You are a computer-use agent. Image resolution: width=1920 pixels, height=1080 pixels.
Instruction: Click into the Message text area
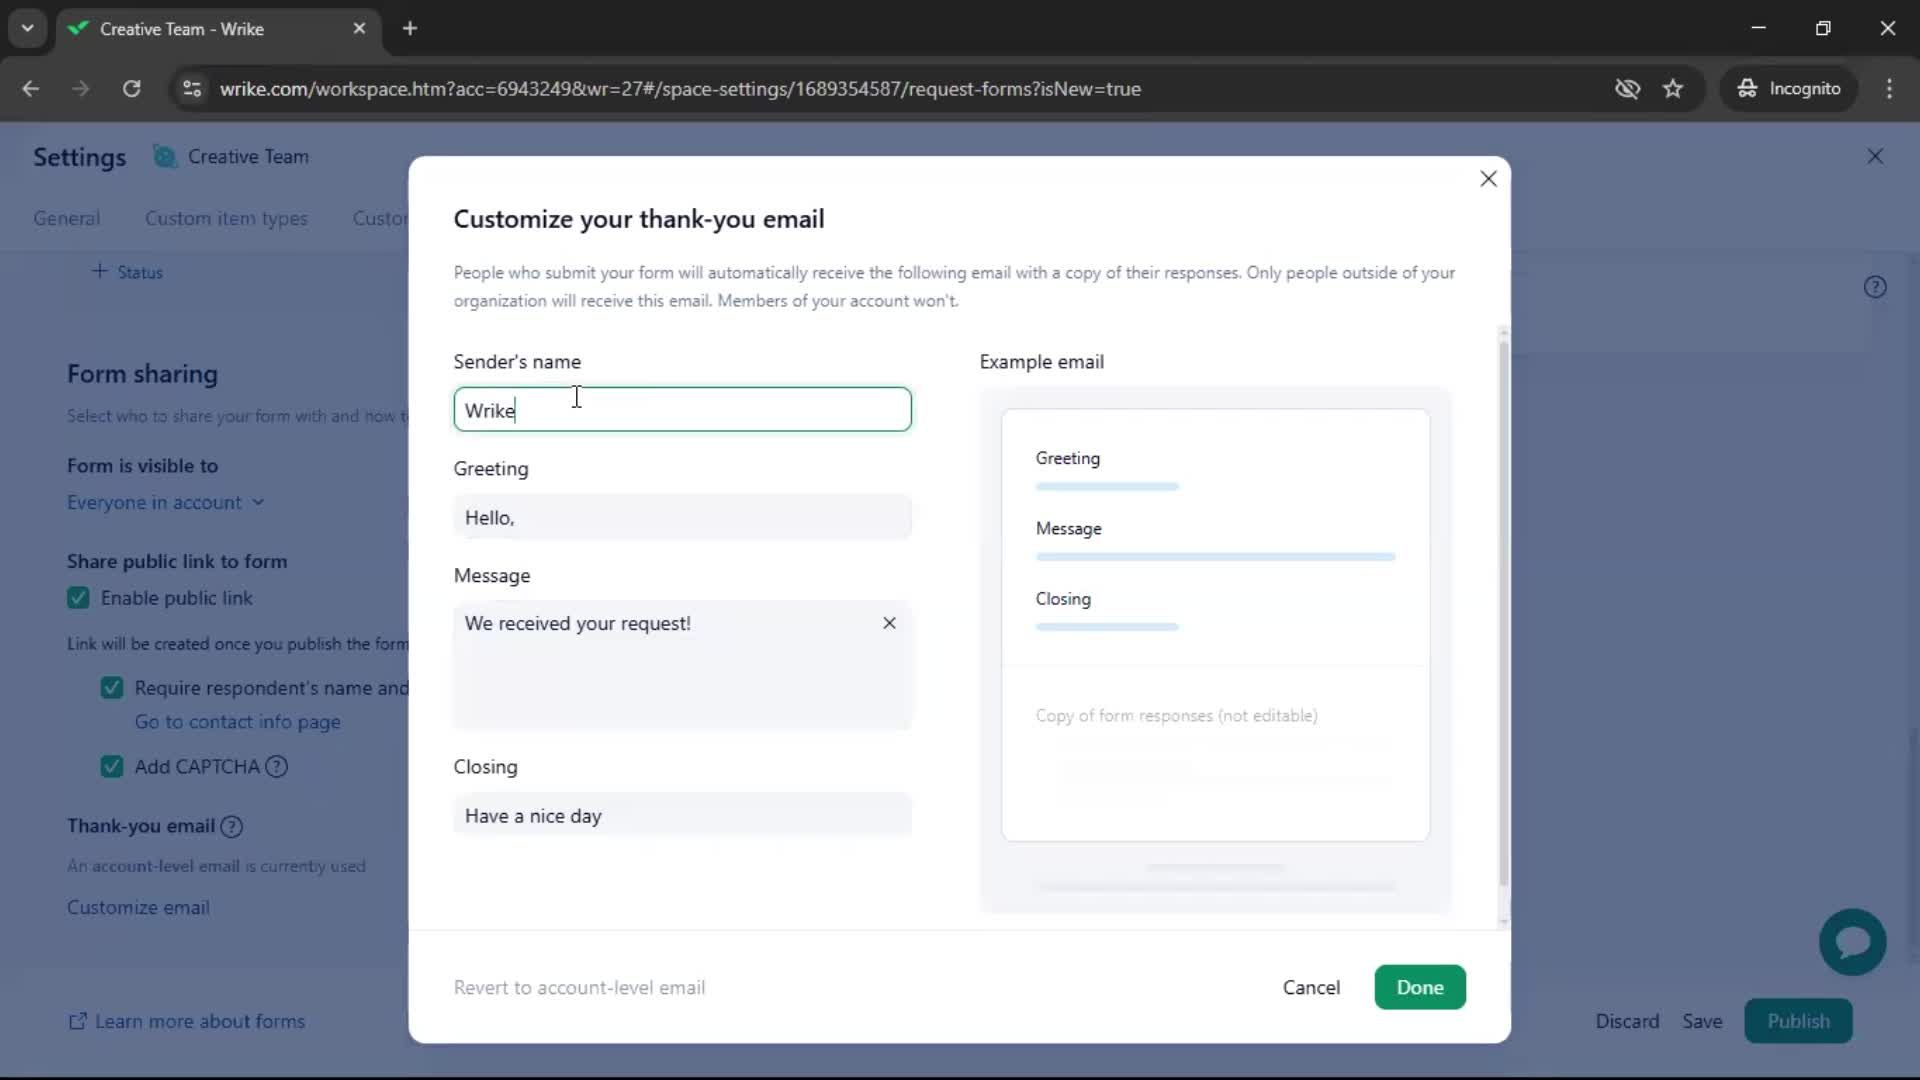[x=682, y=665]
